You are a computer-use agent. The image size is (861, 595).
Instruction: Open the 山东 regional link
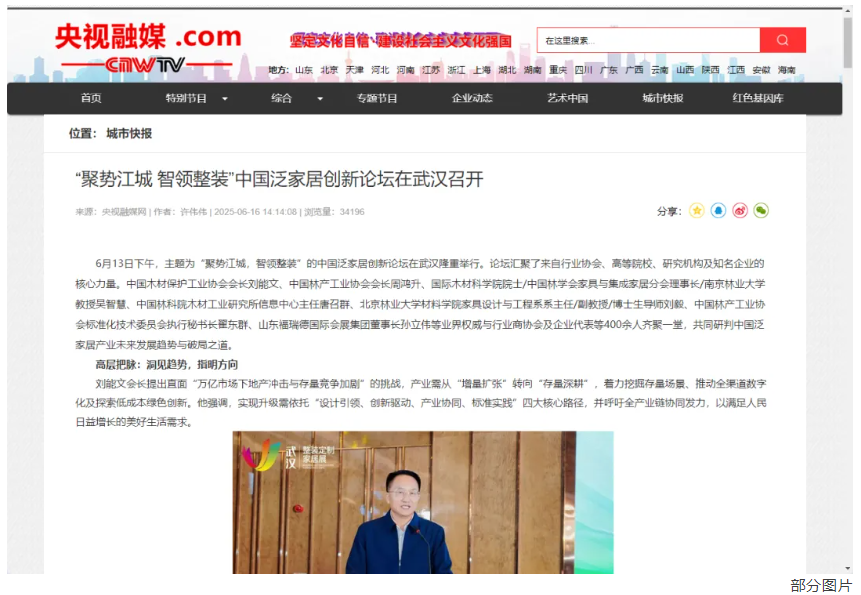[x=304, y=70]
